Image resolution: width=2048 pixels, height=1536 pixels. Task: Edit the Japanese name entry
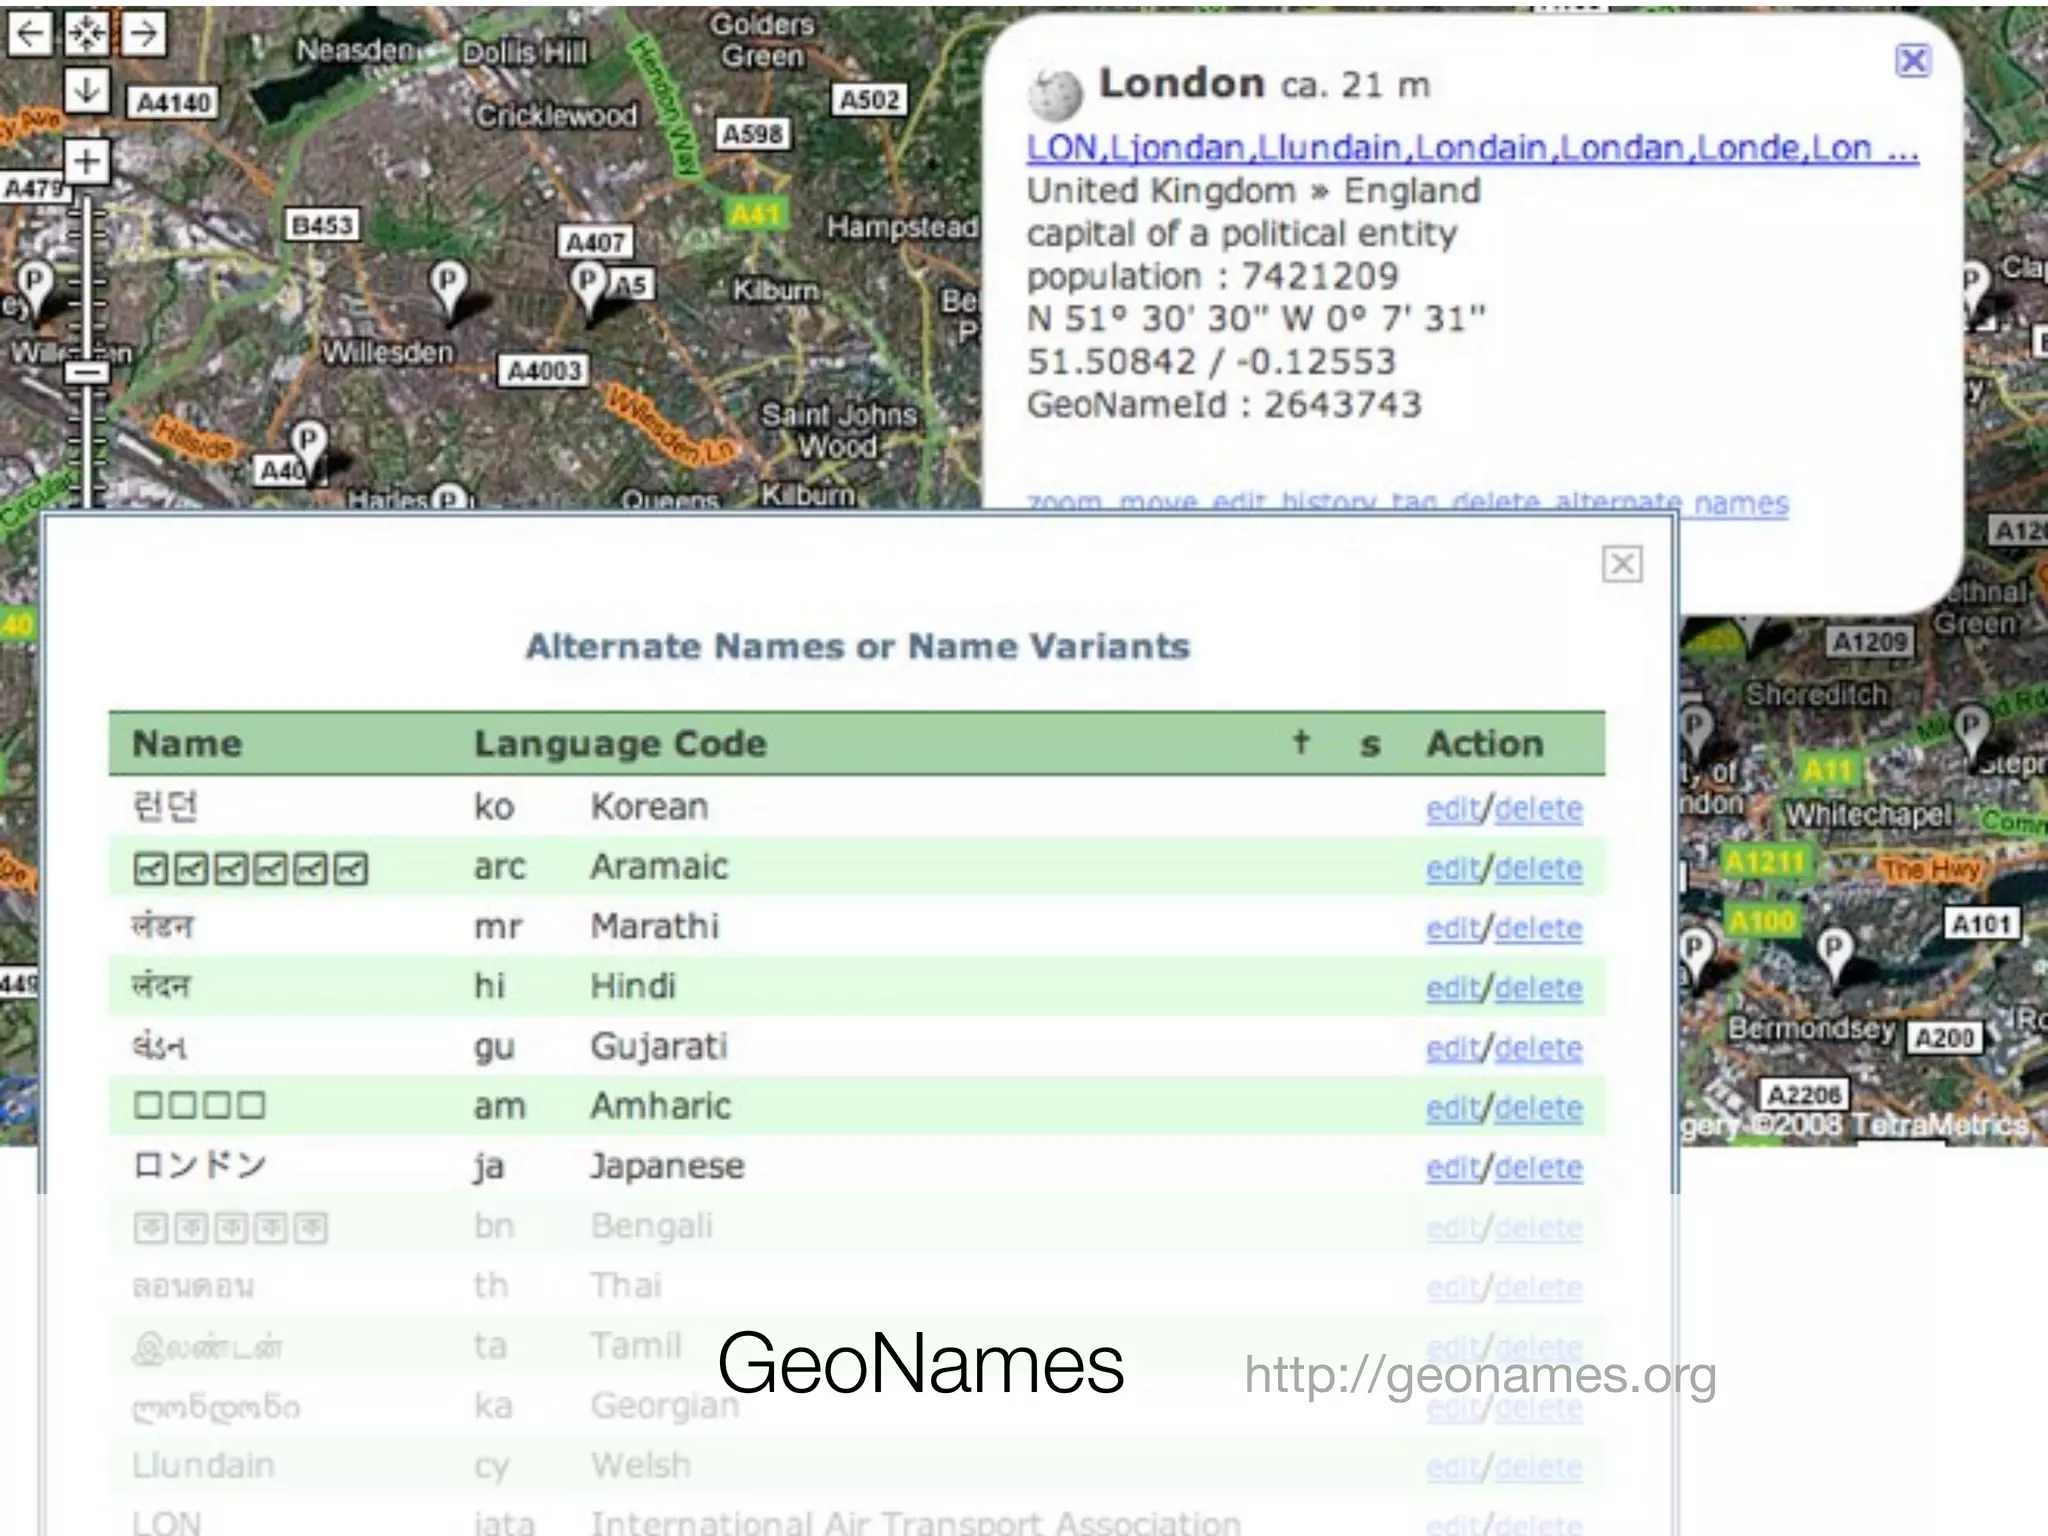click(x=1452, y=1168)
